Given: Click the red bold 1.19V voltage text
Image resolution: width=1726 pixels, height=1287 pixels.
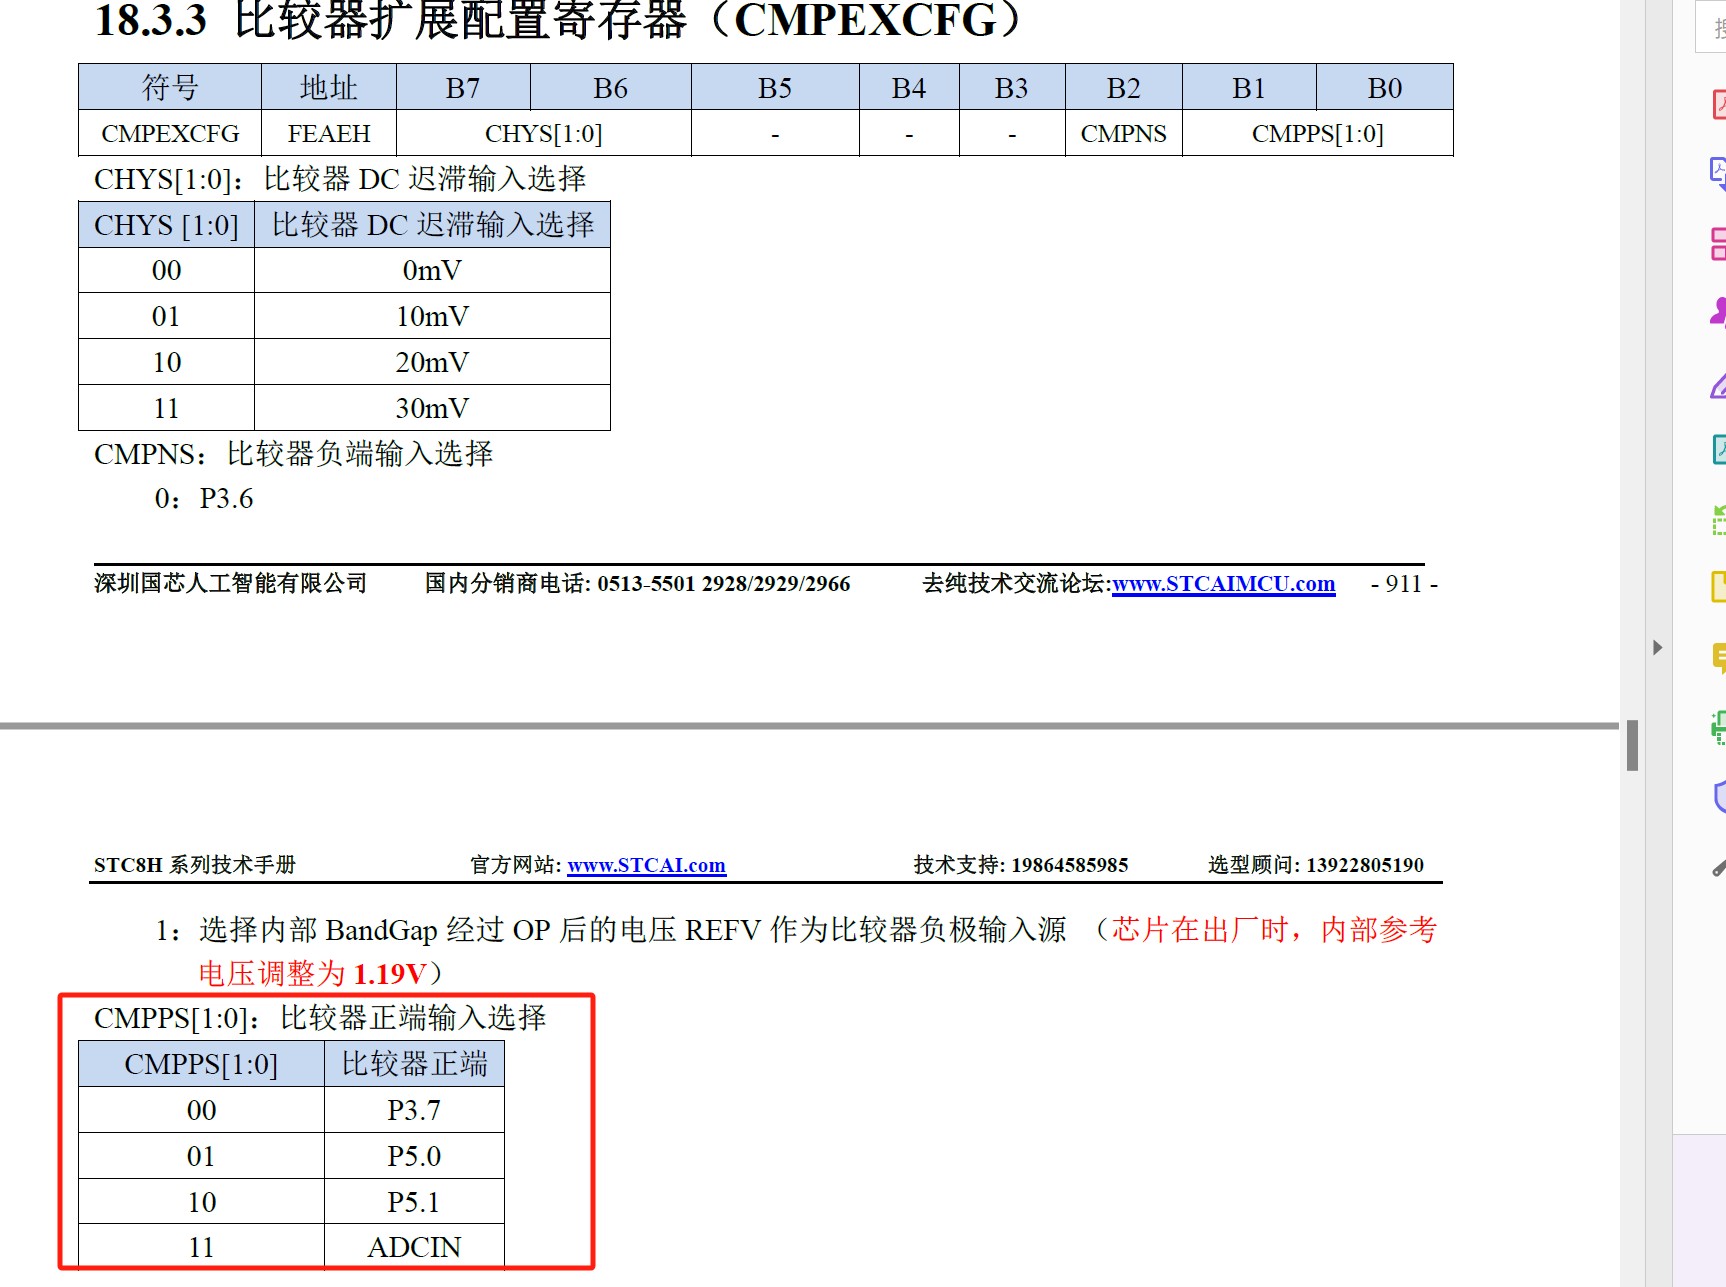Looking at the screenshot, I should (390, 974).
